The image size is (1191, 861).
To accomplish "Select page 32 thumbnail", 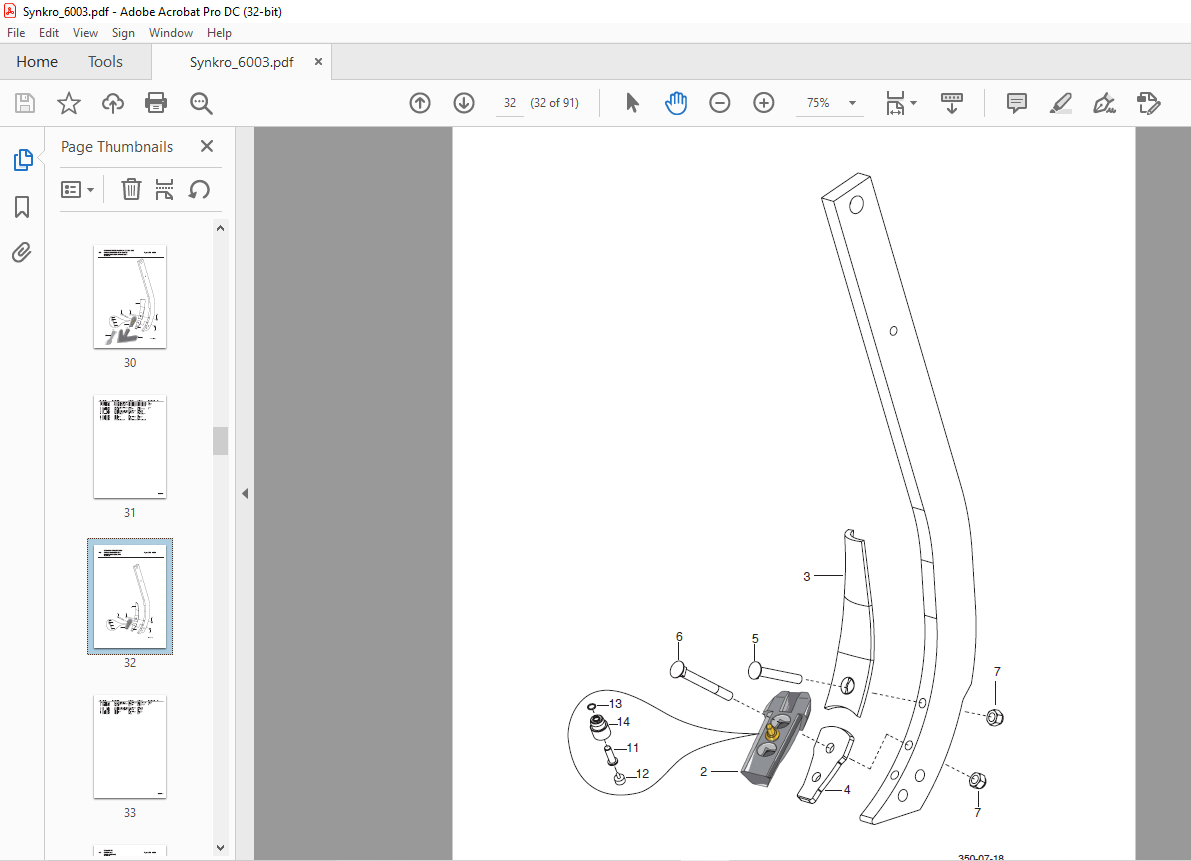I will click(x=130, y=596).
